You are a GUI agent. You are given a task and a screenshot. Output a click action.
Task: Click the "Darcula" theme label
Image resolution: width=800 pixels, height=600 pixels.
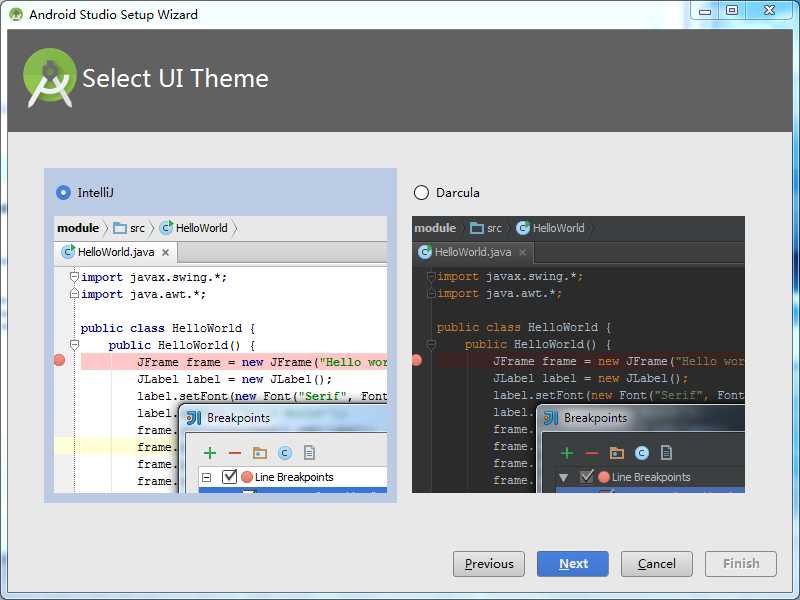(x=458, y=193)
